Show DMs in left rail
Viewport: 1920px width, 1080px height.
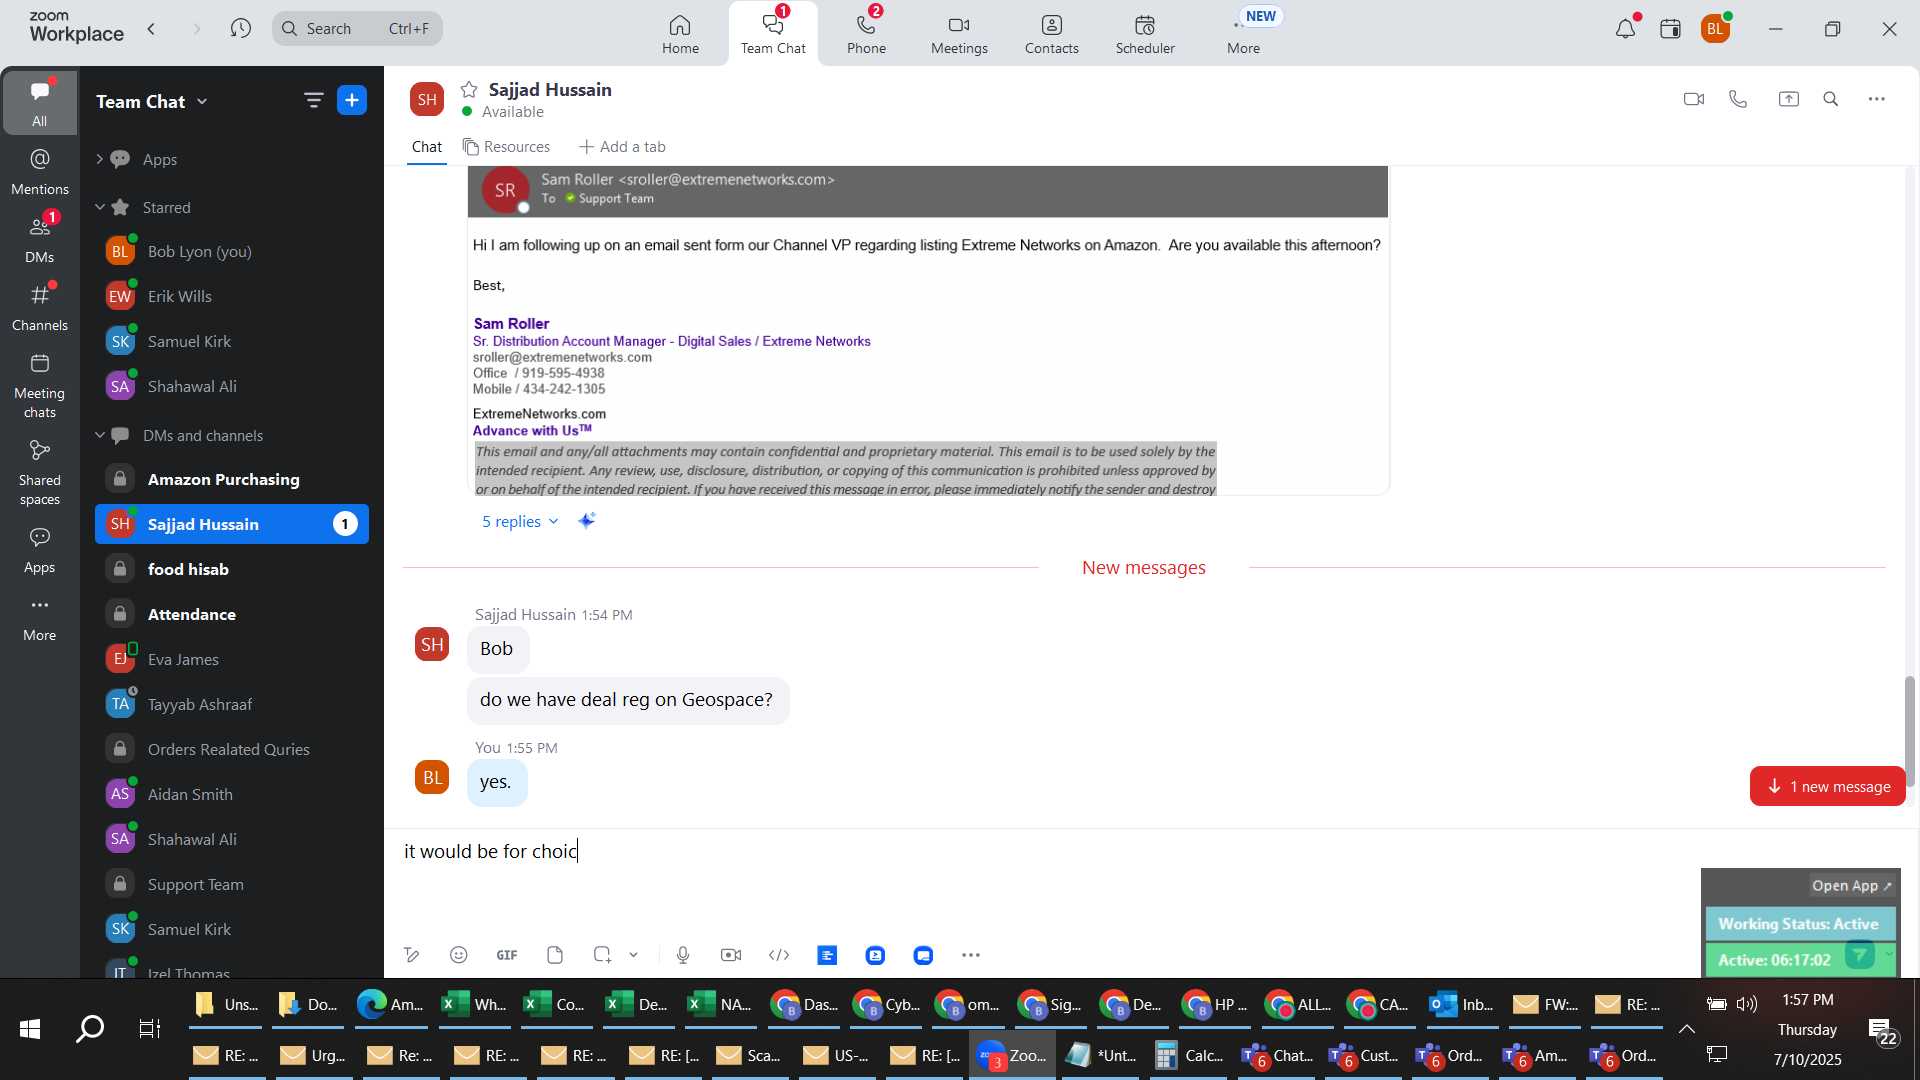coord(40,239)
